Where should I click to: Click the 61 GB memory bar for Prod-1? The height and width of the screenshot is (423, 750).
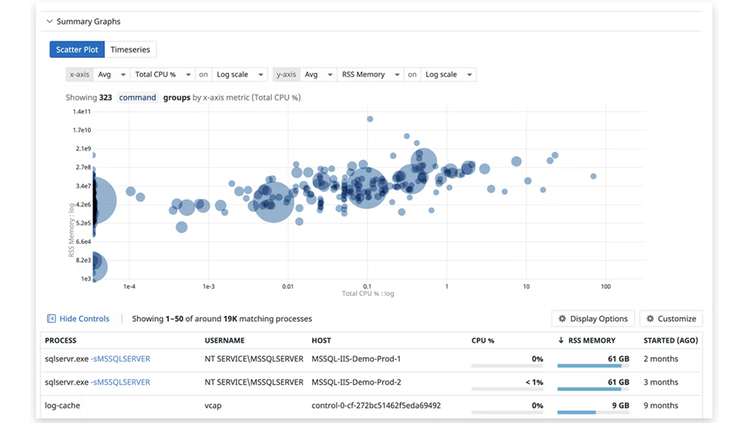coord(593,366)
